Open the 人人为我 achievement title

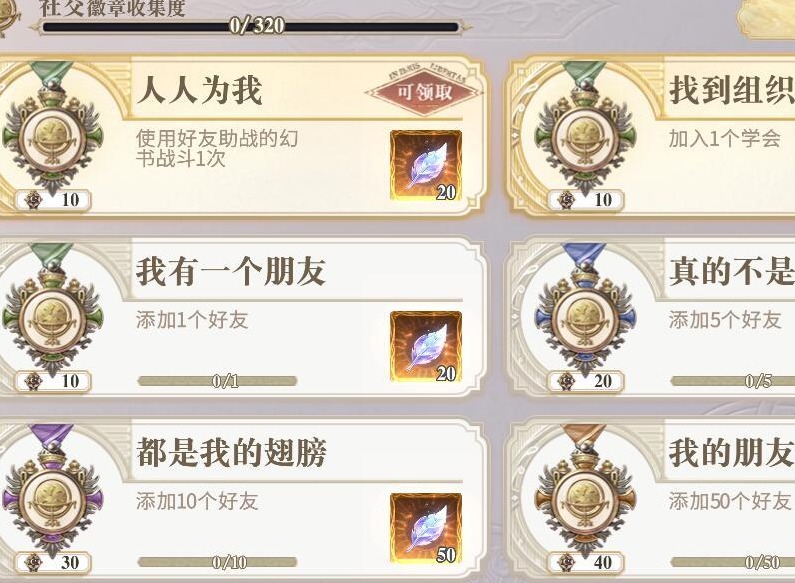click(x=200, y=91)
